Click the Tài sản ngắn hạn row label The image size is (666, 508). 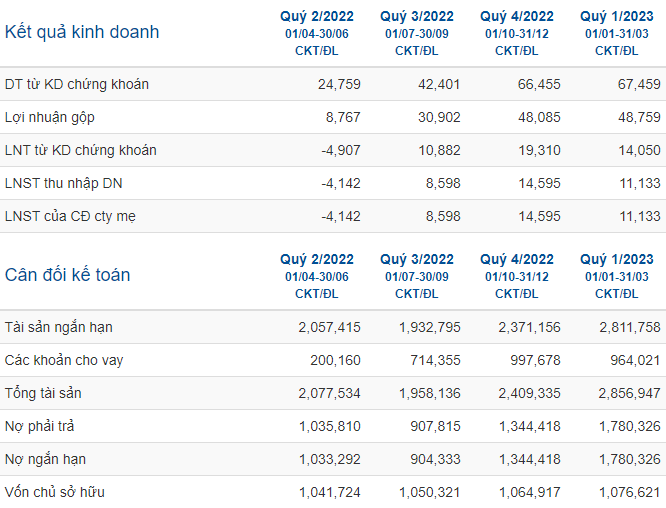point(59,327)
